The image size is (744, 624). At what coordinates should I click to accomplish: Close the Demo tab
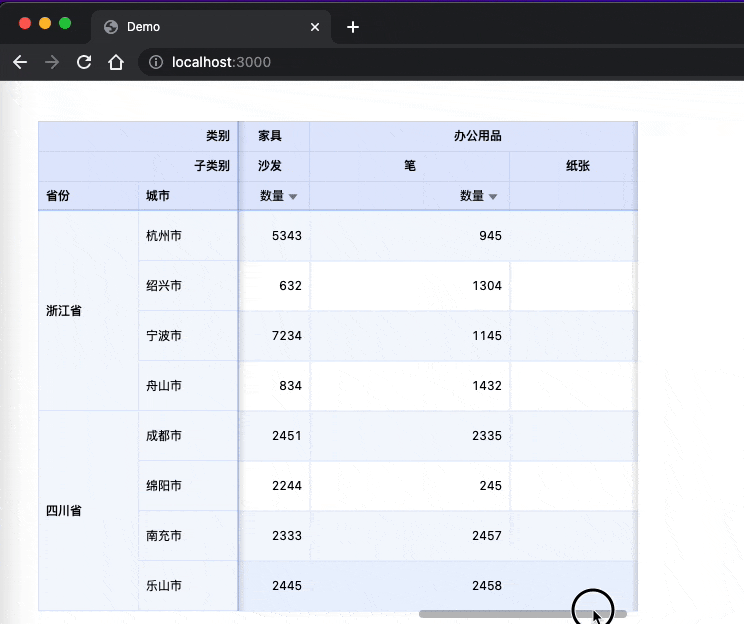click(x=315, y=27)
